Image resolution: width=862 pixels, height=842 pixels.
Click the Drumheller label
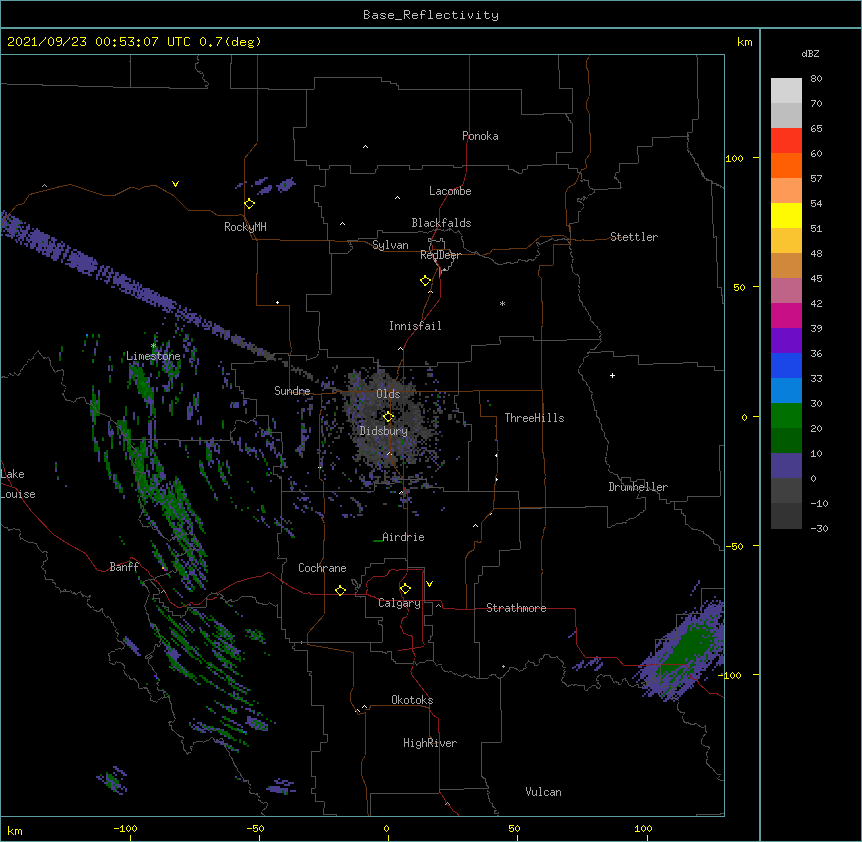click(x=638, y=487)
